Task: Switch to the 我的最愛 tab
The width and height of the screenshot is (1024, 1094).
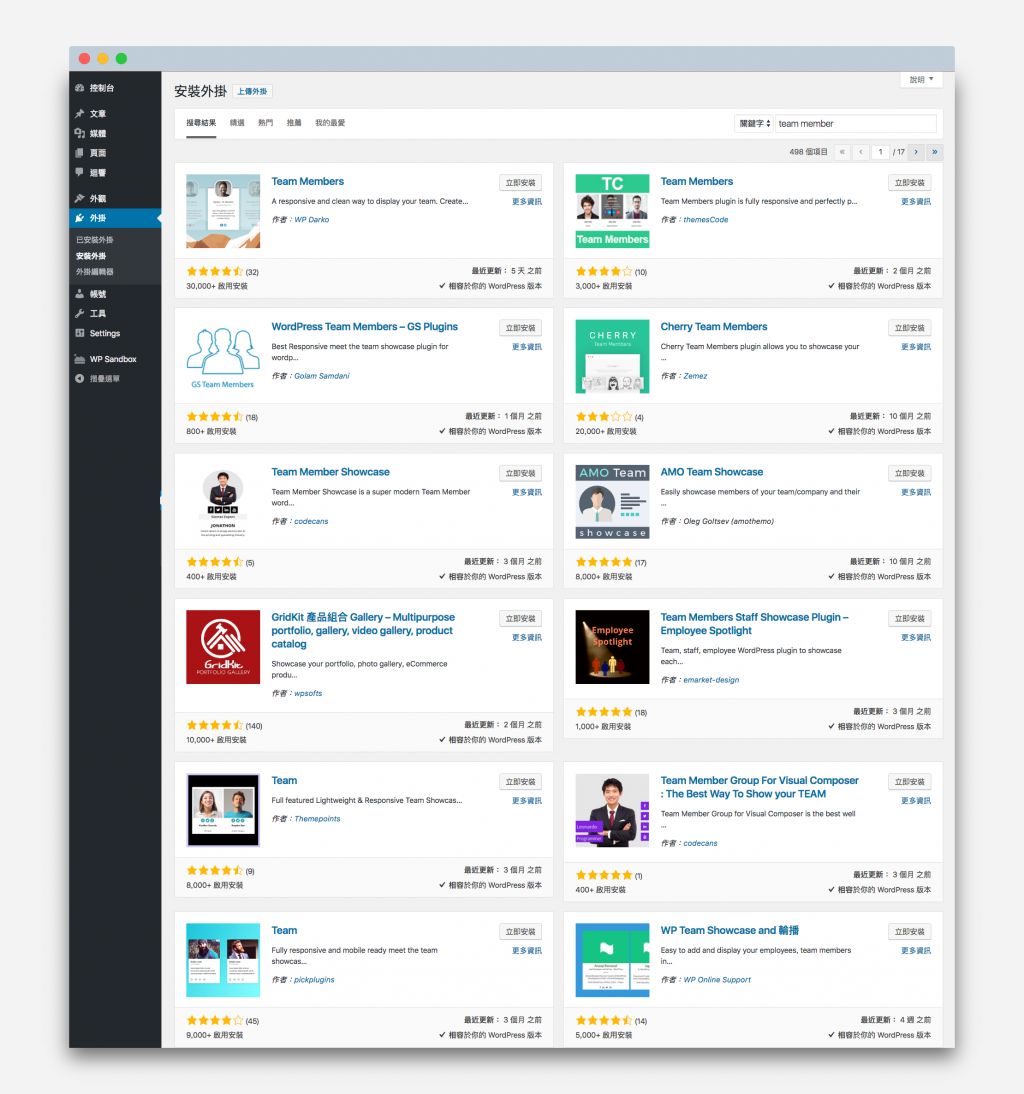Action: click(330, 123)
